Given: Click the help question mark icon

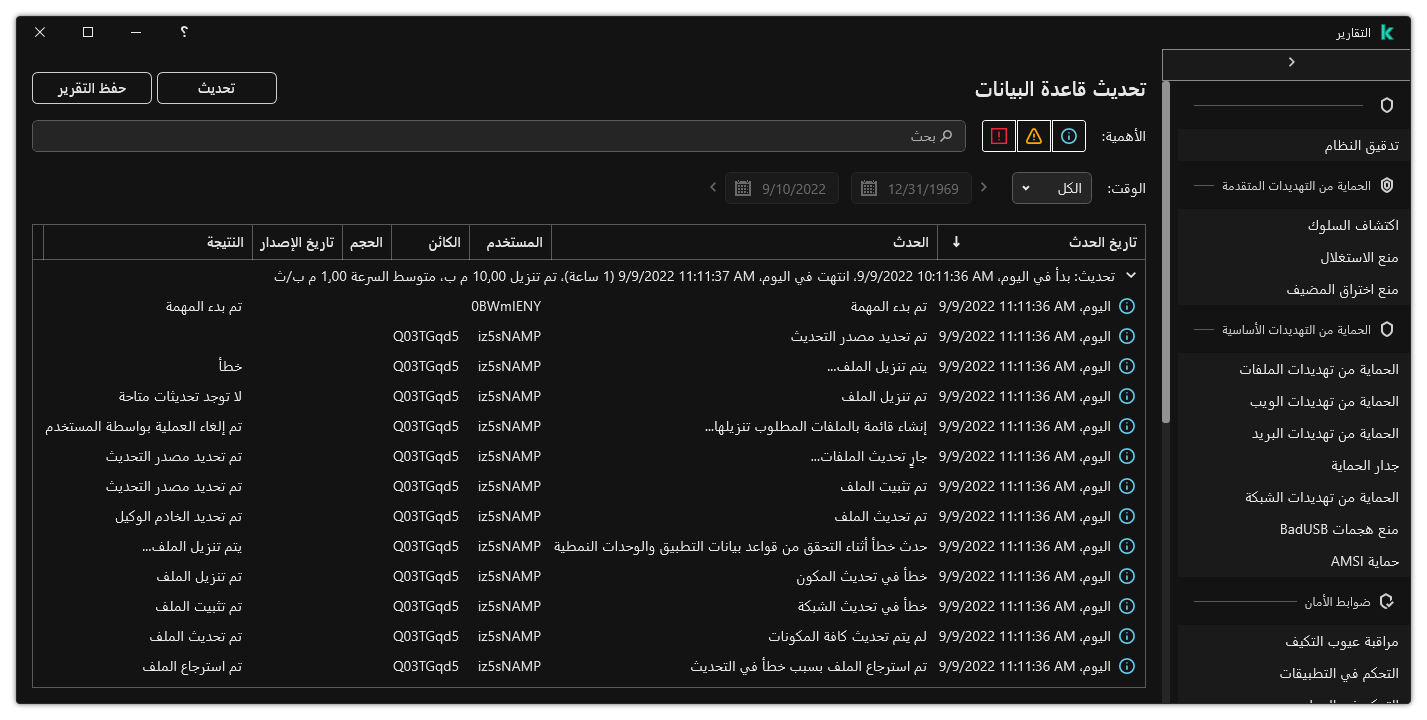Looking at the screenshot, I should point(183,32).
